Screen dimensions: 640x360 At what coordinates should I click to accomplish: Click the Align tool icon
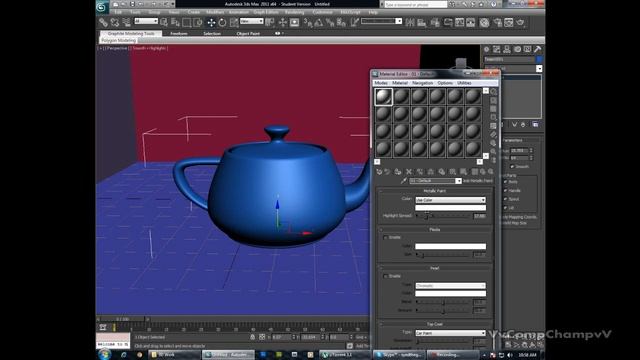421,22
